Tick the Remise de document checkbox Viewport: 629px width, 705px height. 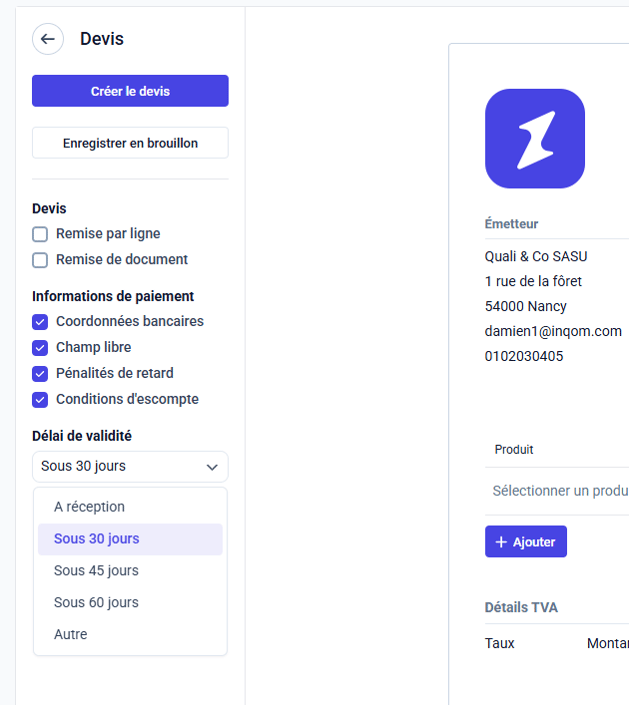tap(40, 260)
